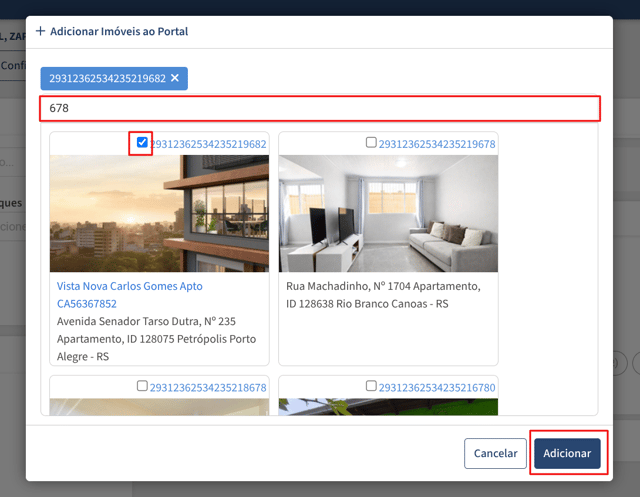The image size is (640, 497).
Task: Open property ID link 29312362534235219682
Action: pos(208,144)
